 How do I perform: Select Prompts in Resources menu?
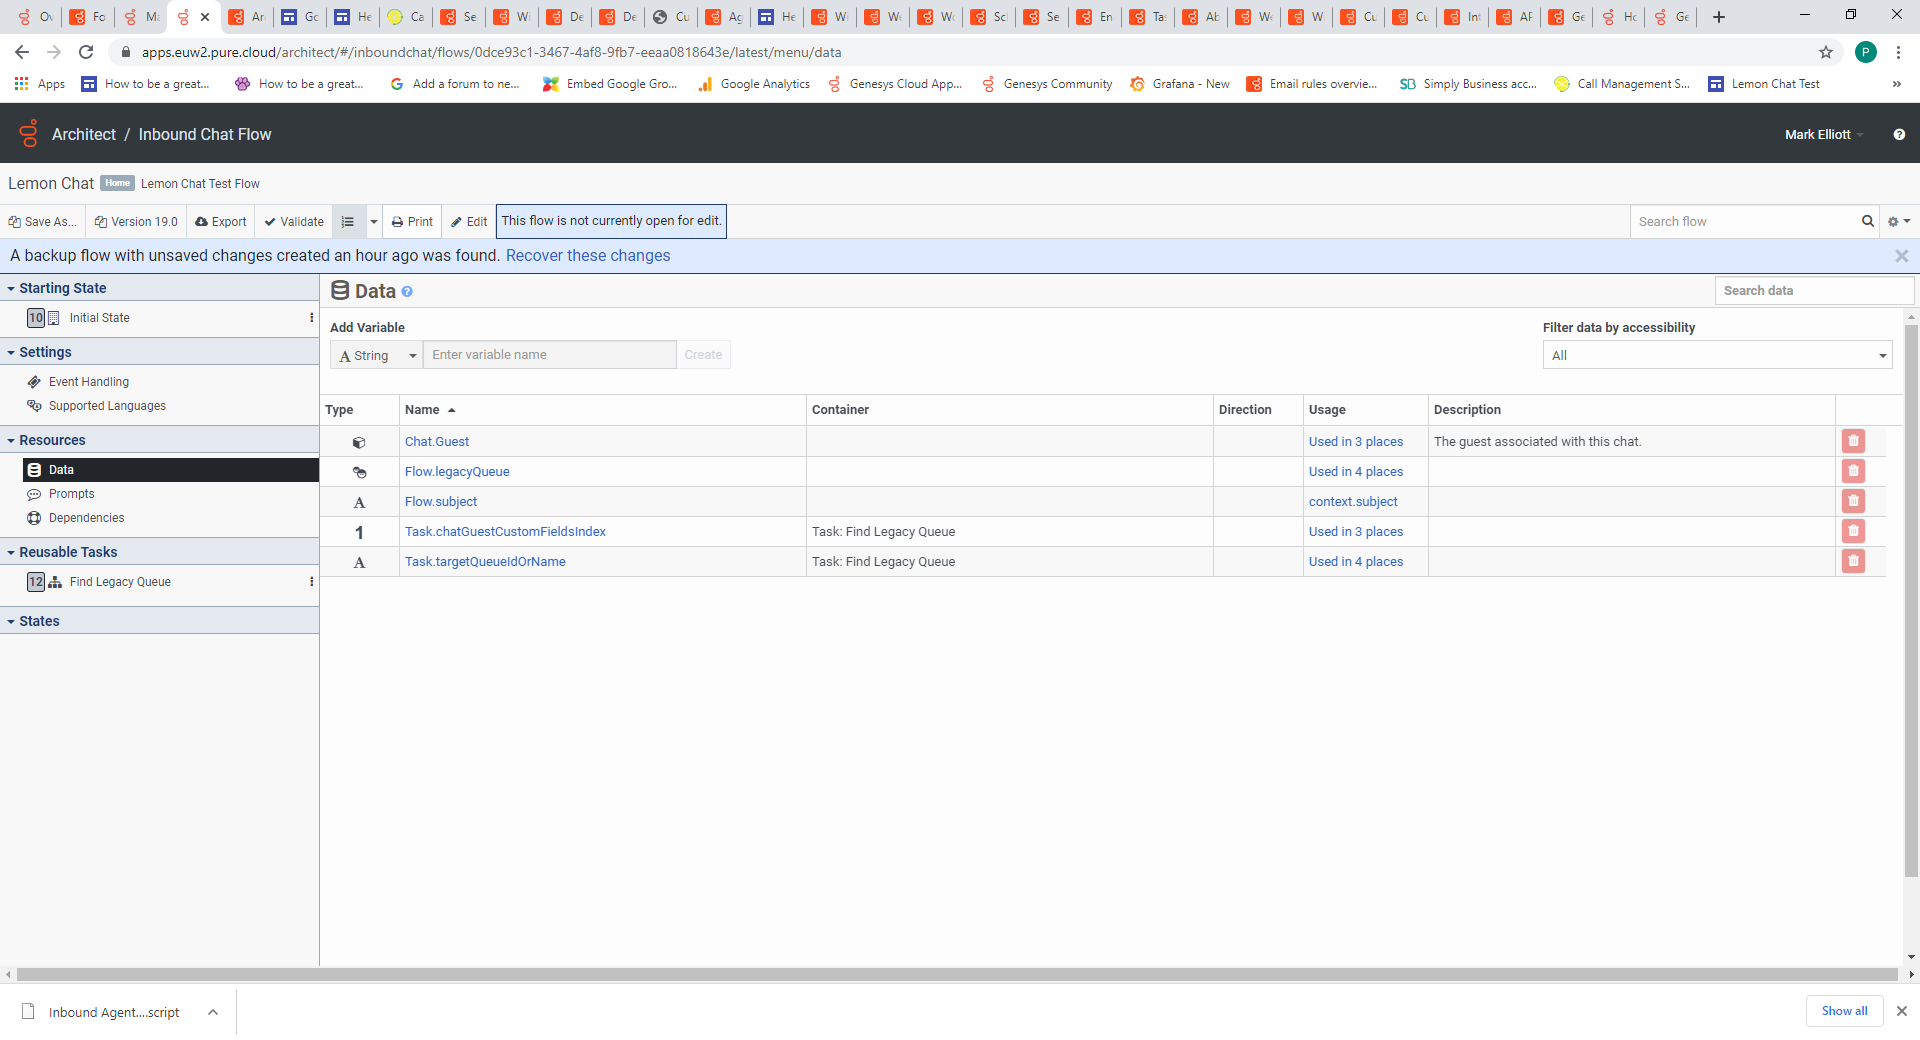pos(72,494)
